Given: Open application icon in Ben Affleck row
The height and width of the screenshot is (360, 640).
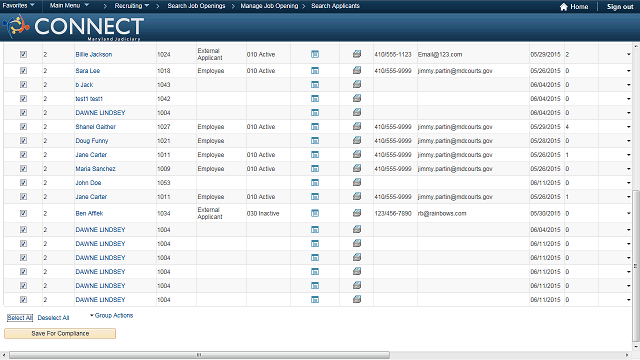Looking at the screenshot, I should point(315,213).
